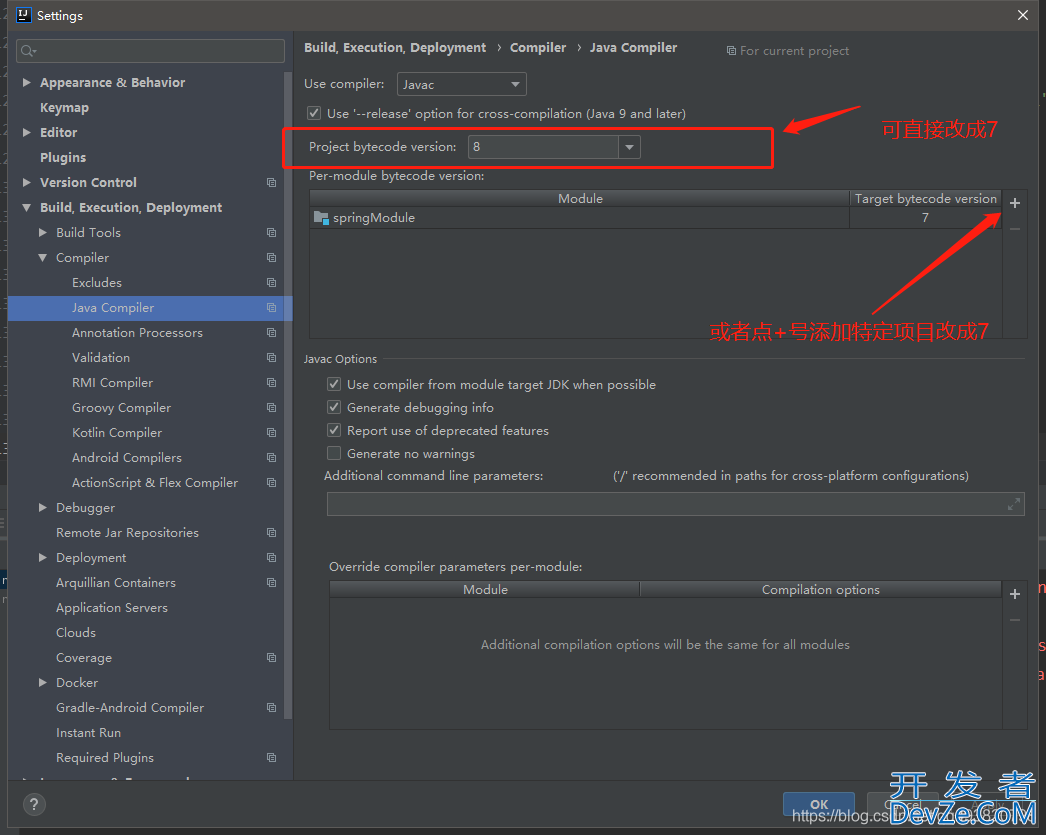Click the springModule folder icon

(x=321, y=217)
